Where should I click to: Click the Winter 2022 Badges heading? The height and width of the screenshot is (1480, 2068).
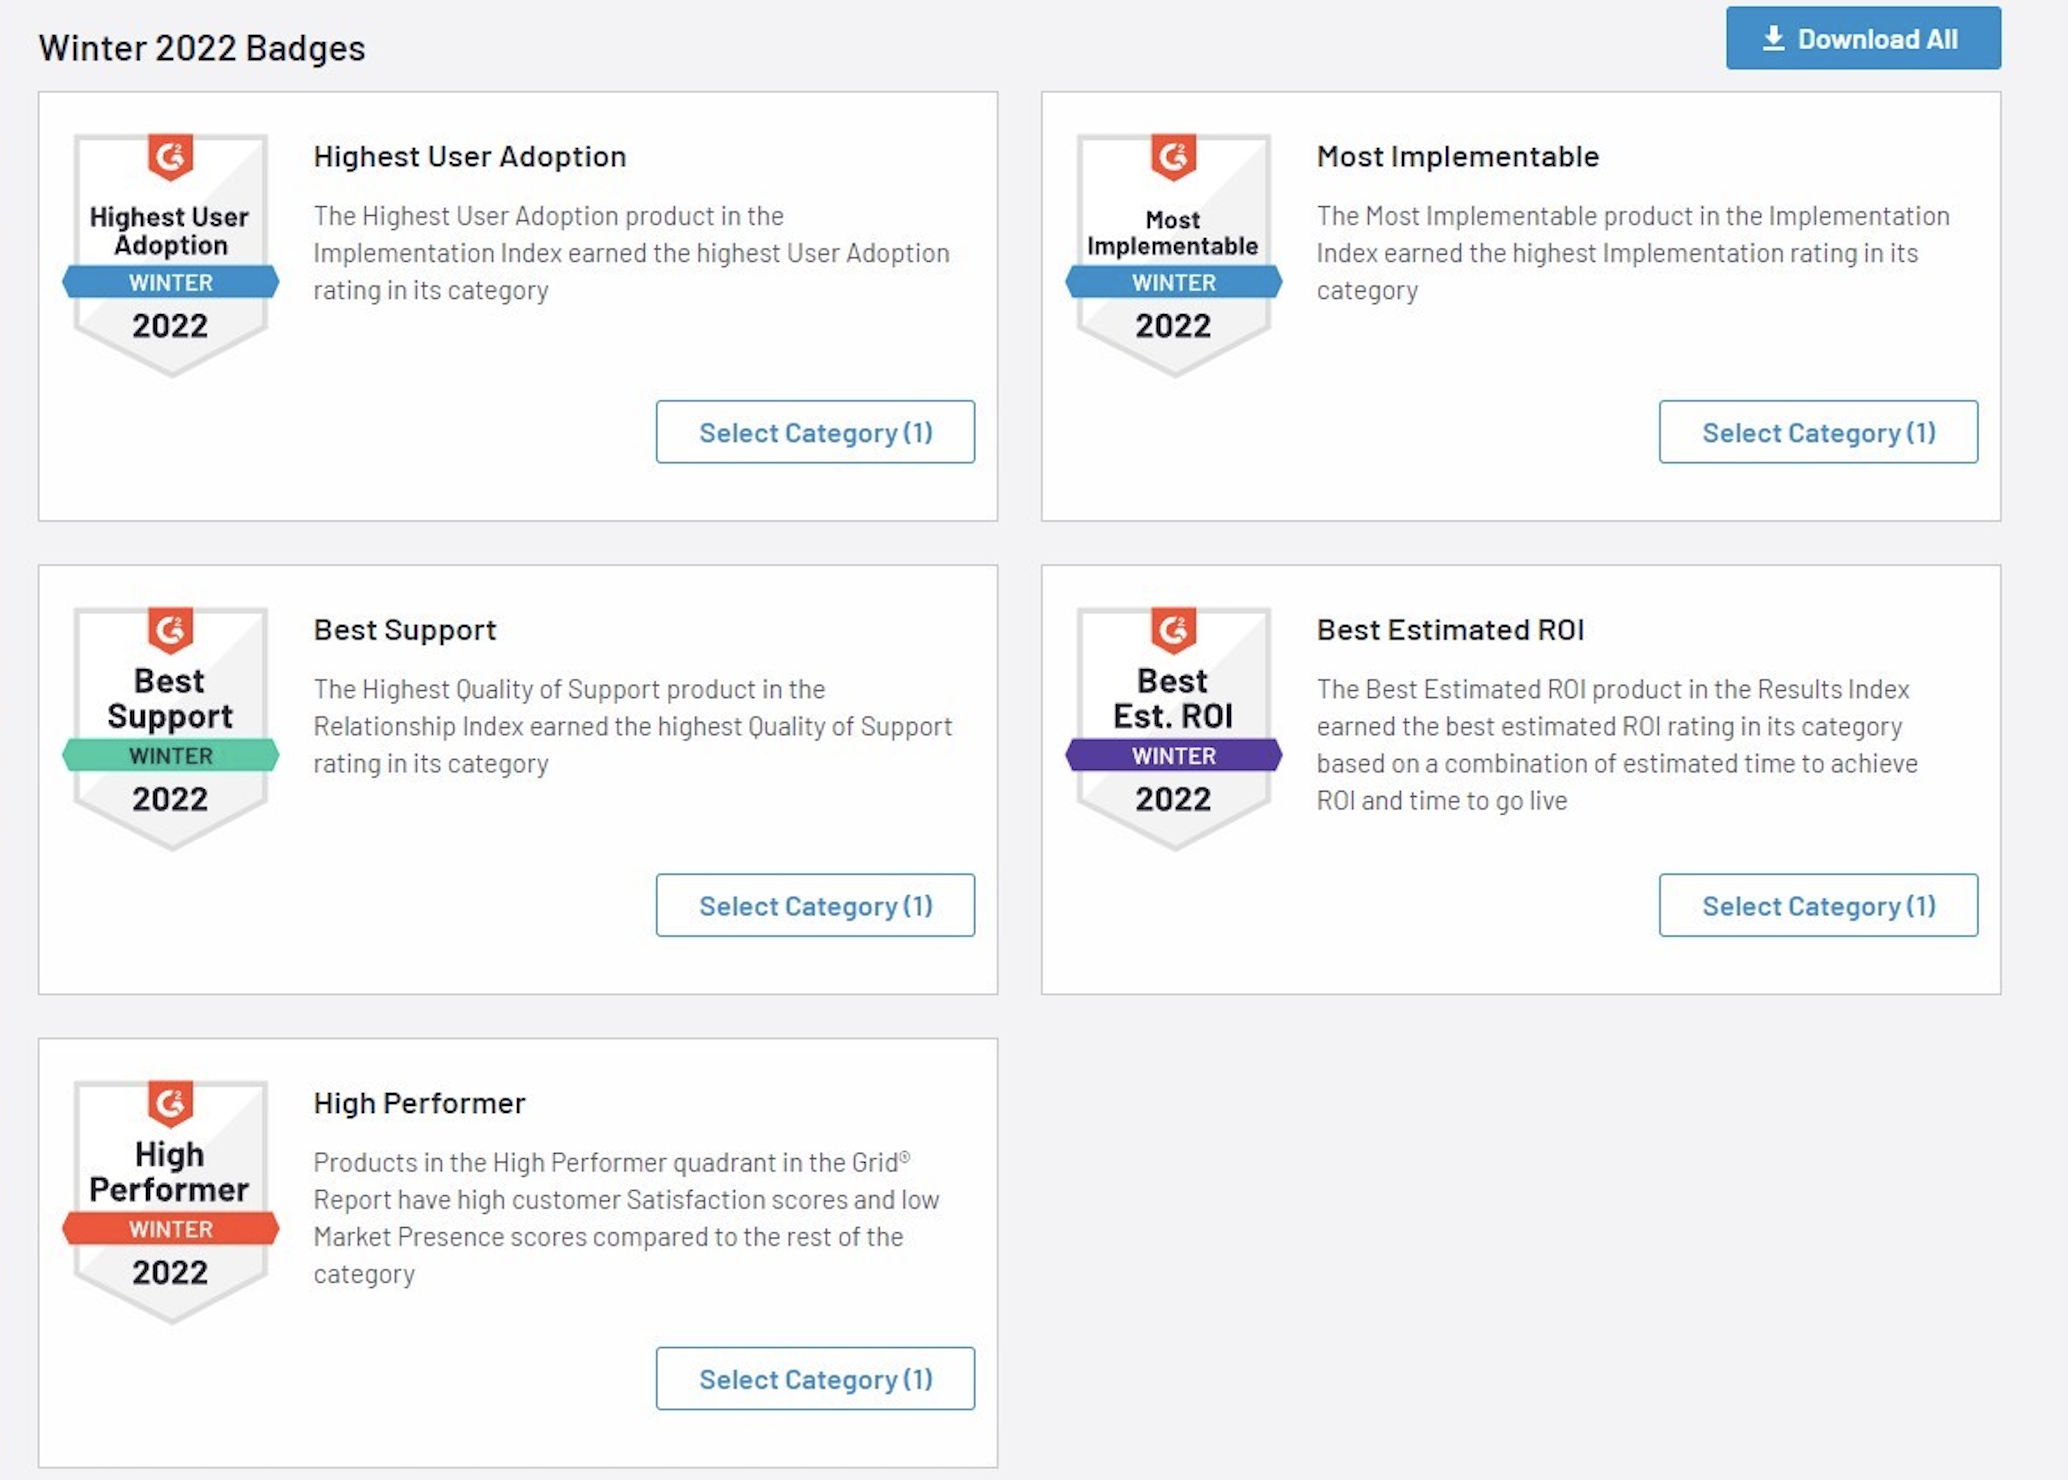point(202,48)
